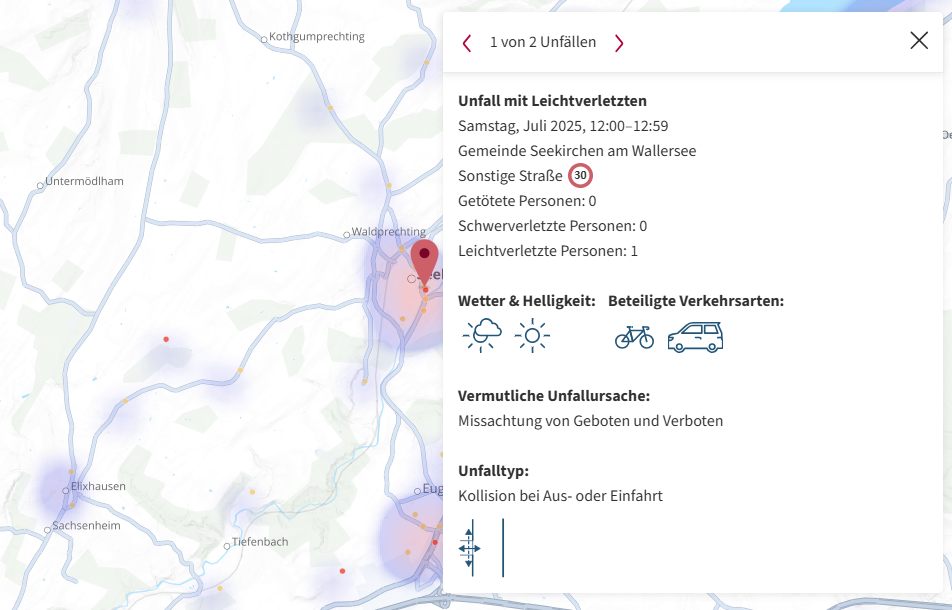Screen dimensions: 952x610
Task: Click the collision type diagram icon
Action: point(481,547)
